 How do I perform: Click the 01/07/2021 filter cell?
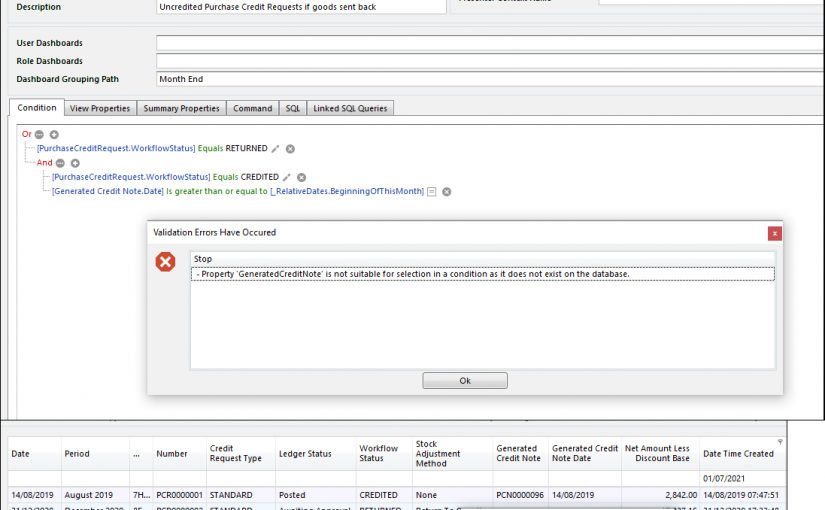tap(743, 478)
